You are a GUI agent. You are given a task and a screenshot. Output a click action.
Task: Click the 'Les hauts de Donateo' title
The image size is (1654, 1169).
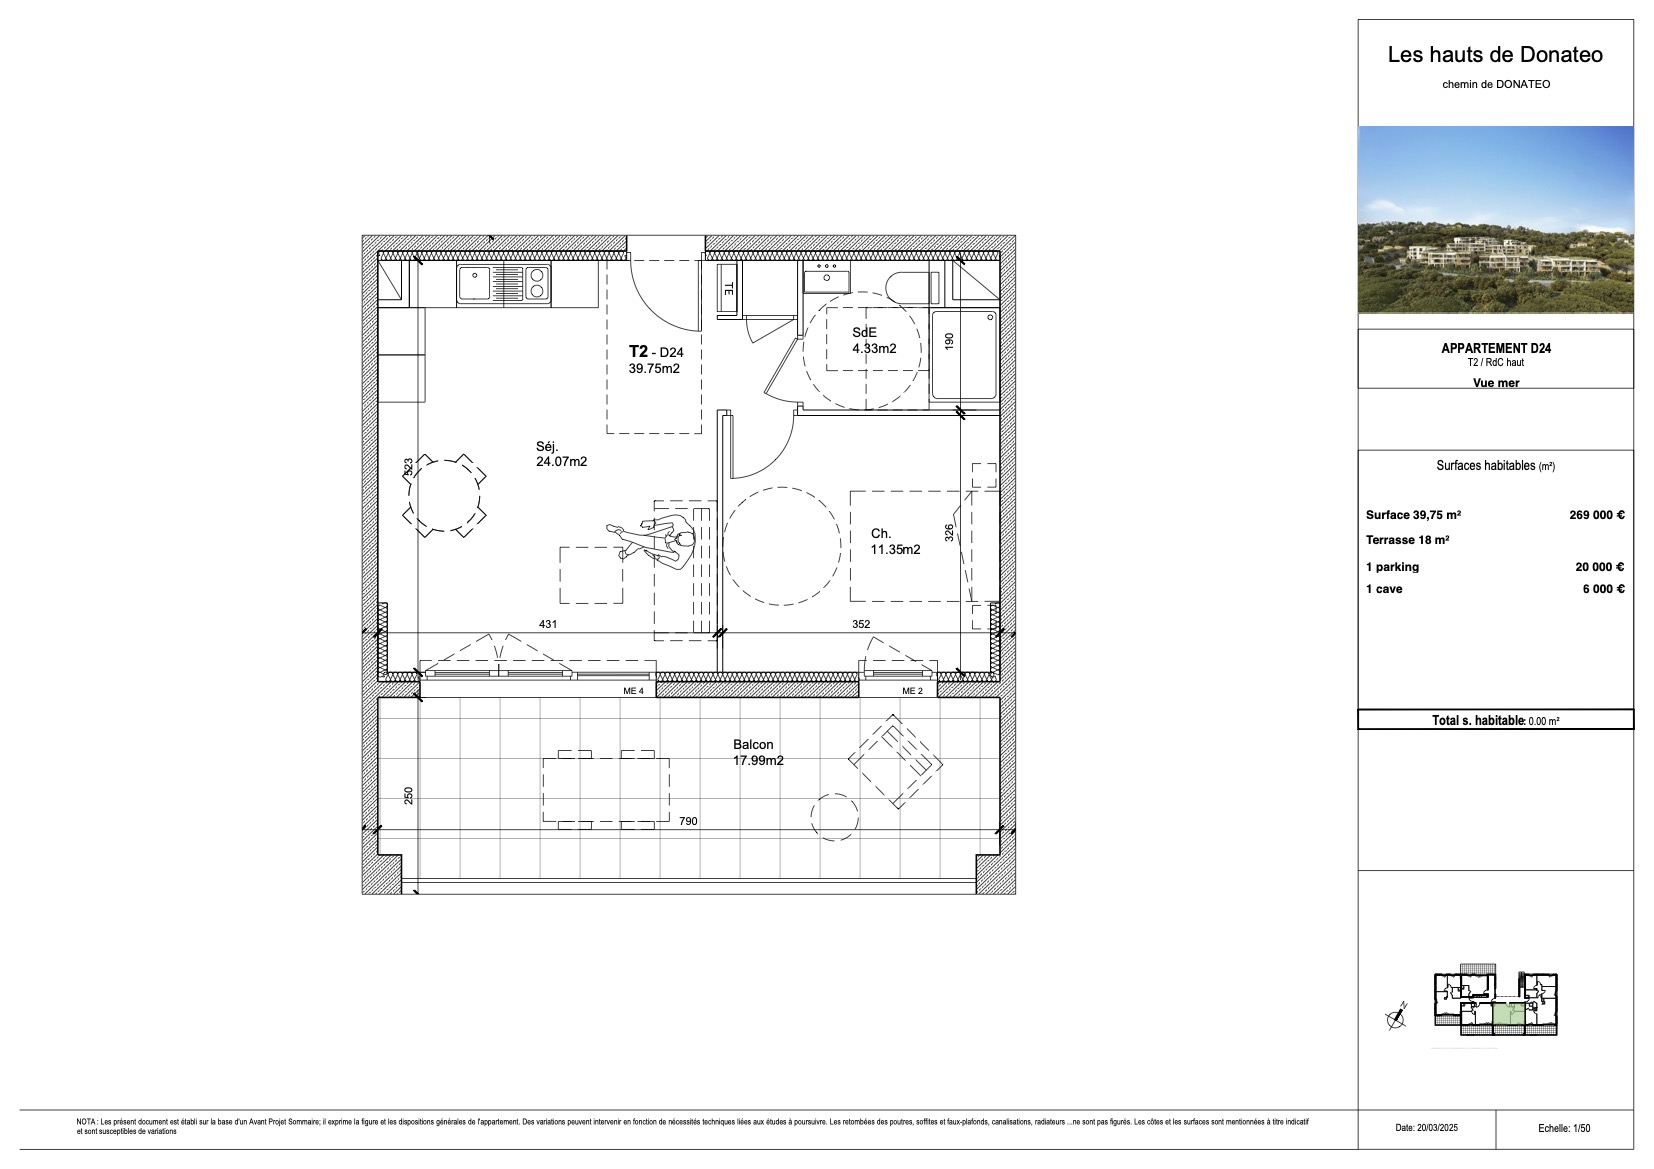(1495, 55)
